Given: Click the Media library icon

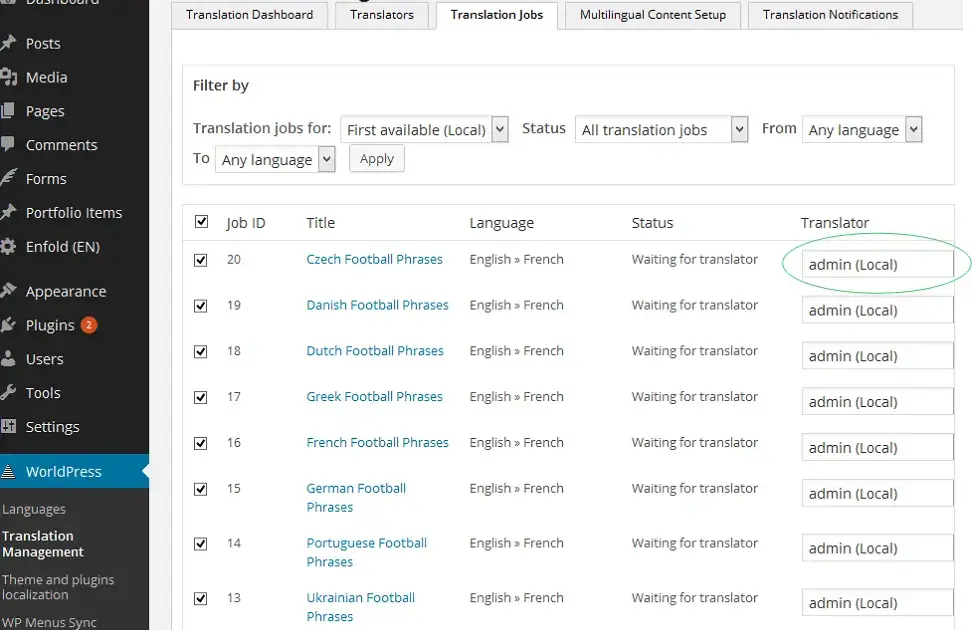Looking at the screenshot, I should point(9,78).
